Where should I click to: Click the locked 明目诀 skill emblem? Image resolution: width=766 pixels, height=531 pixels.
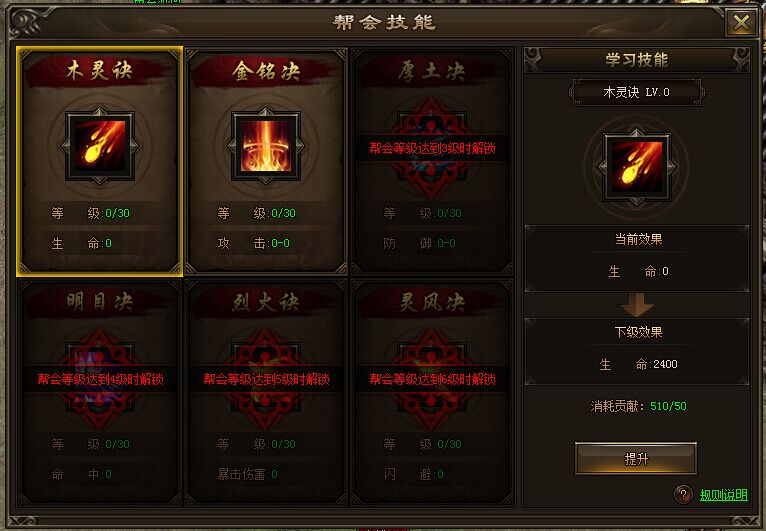[100, 378]
